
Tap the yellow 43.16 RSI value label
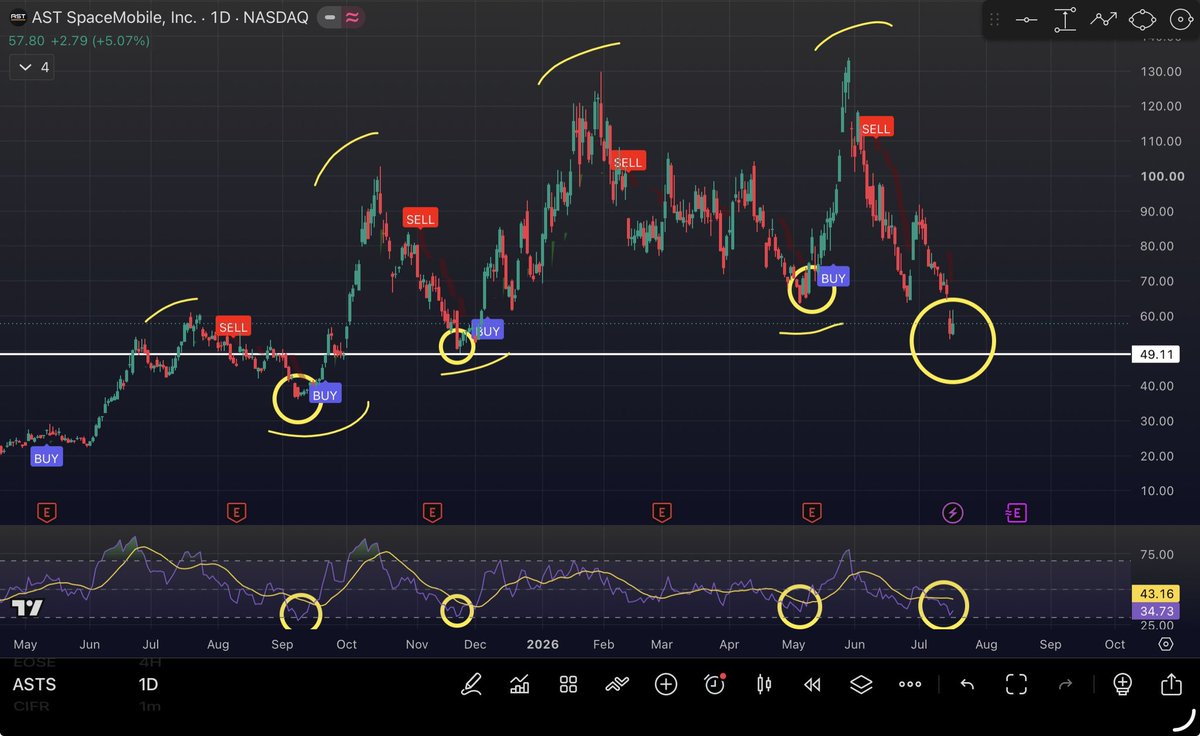tap(1155, 594)
